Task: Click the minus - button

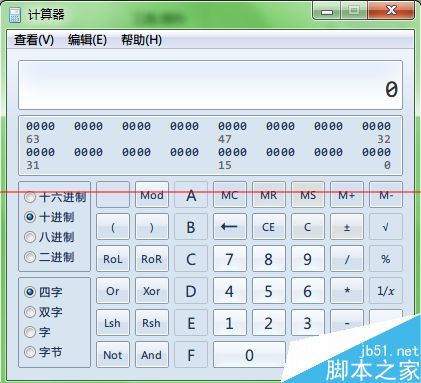Action: pyautogui.click(x=347, y=323)
